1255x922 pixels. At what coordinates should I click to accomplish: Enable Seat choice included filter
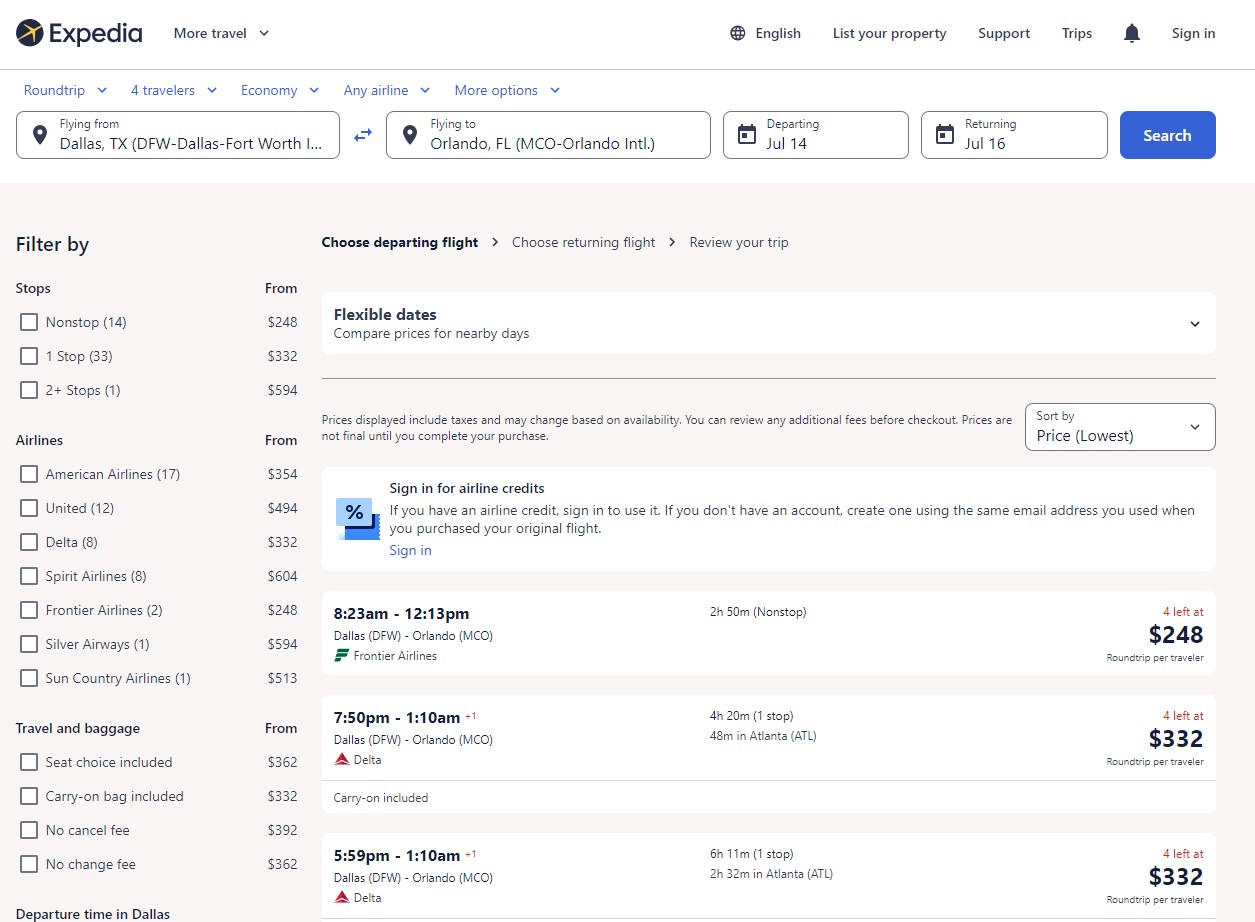(x=29, y=762)
